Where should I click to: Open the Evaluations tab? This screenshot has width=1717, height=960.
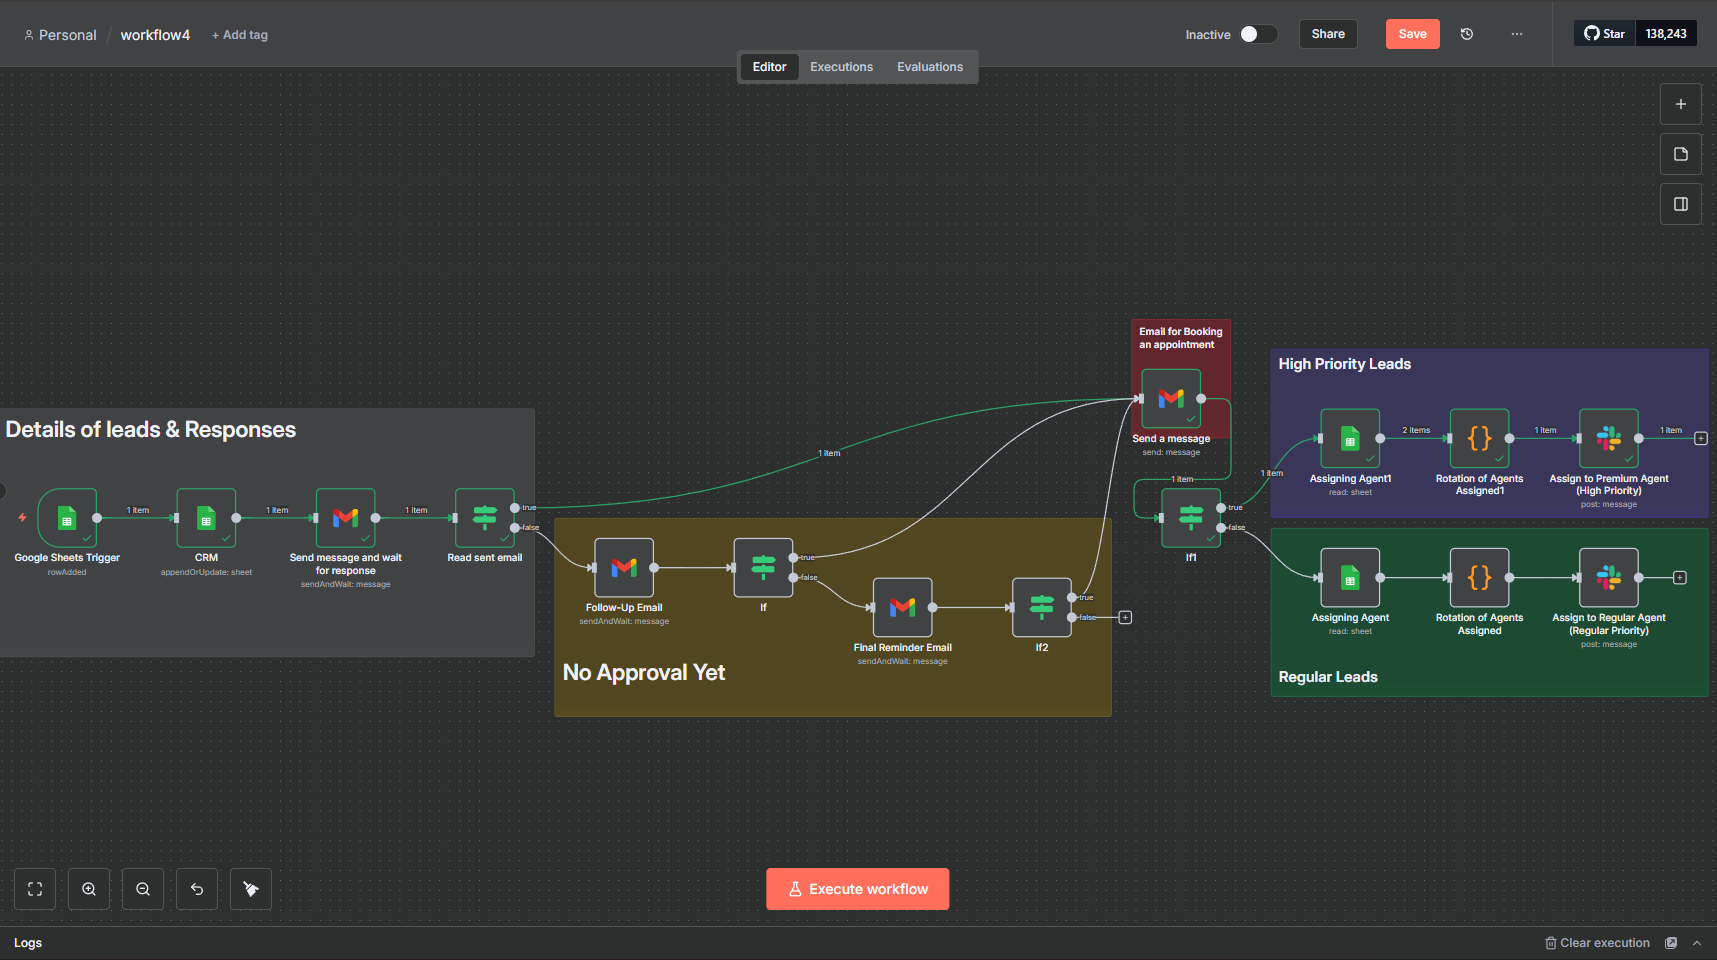click(x=929, y=66)
